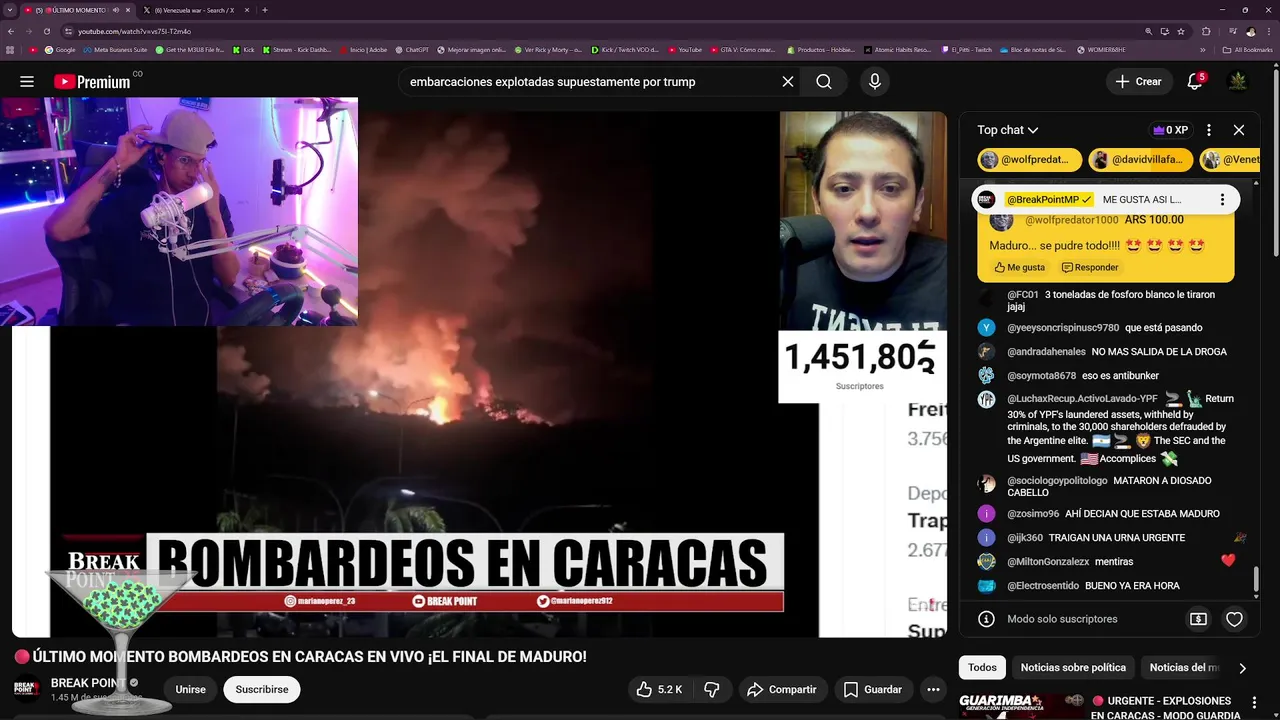Like the wolfpredator1000 super chat
Image resolution: width=1280 pixels, height=720 pixels.
tap(1020, 267)
